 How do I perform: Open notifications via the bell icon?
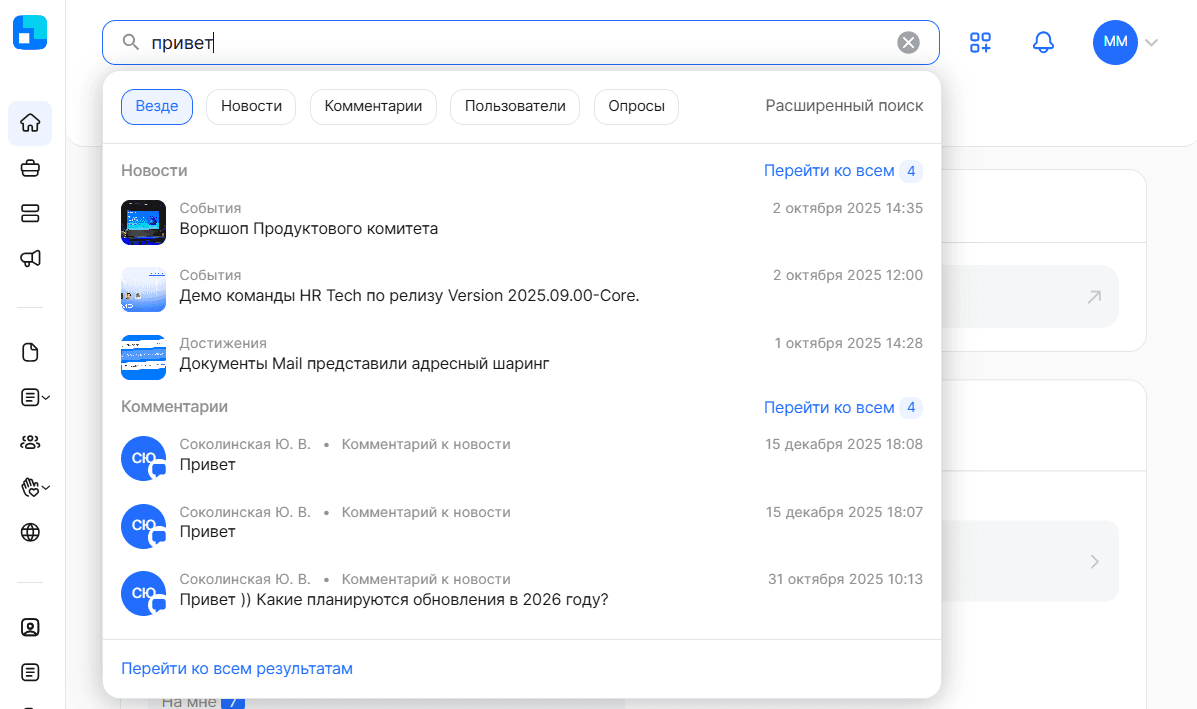click(x=1043, y=42)
